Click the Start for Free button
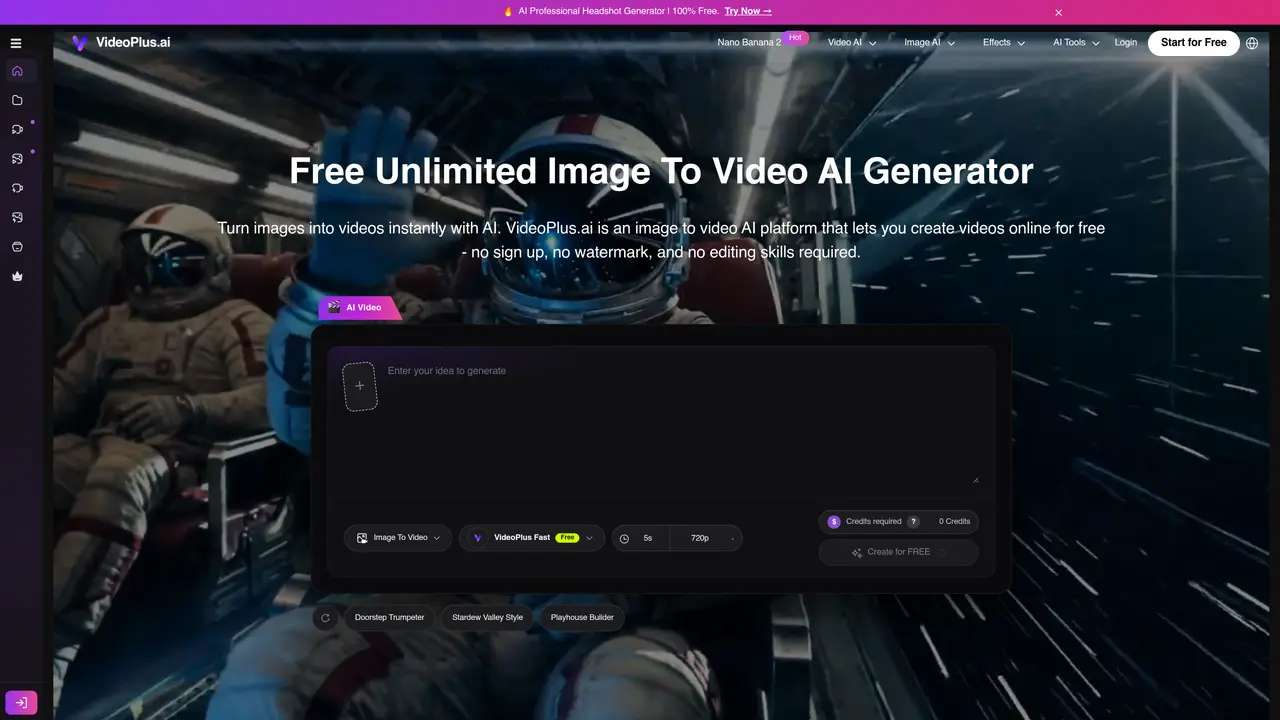This screenshot has width=1280, height=720. pos(1193,43)
